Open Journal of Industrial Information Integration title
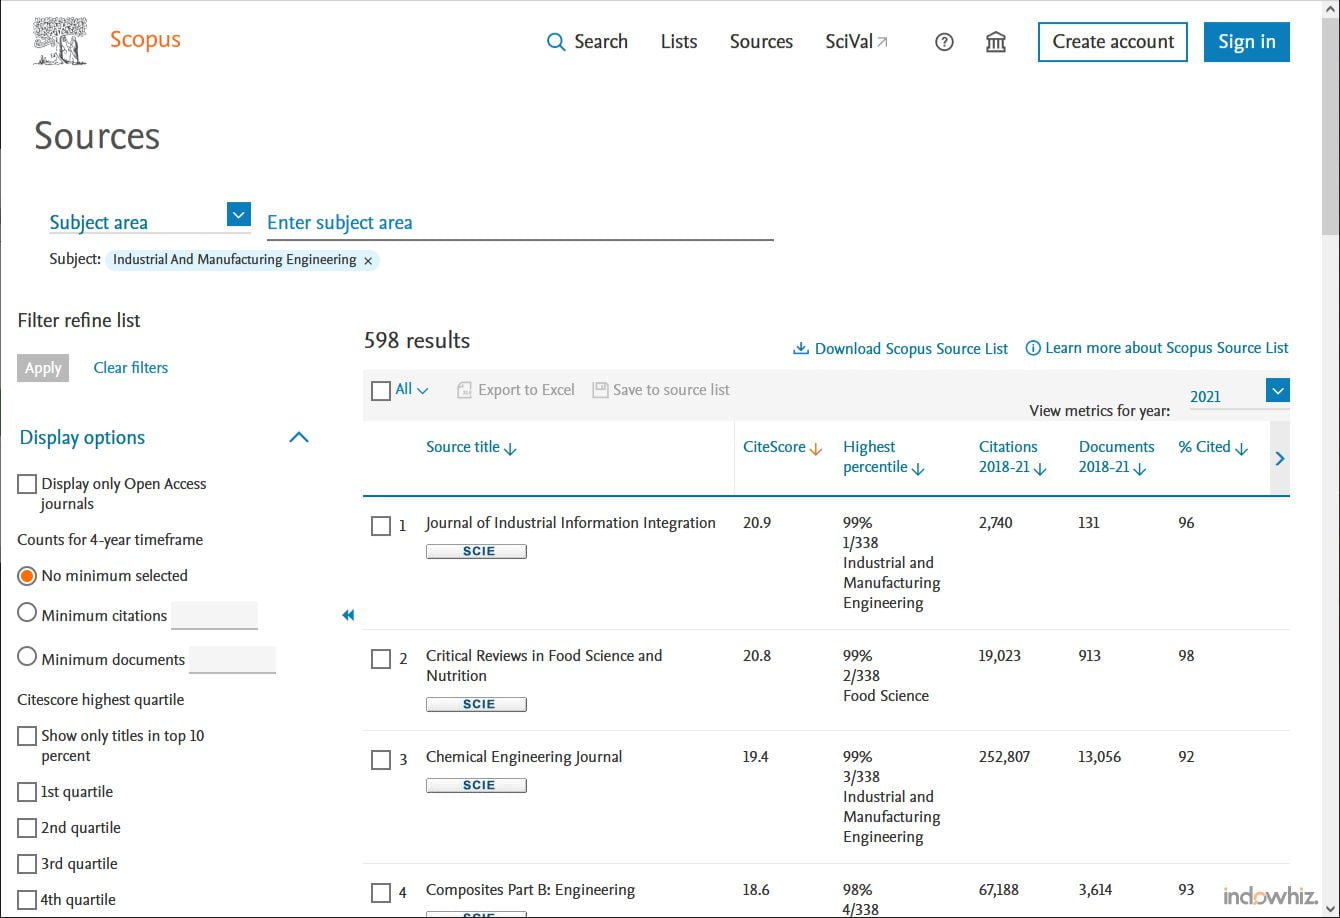 571,523
